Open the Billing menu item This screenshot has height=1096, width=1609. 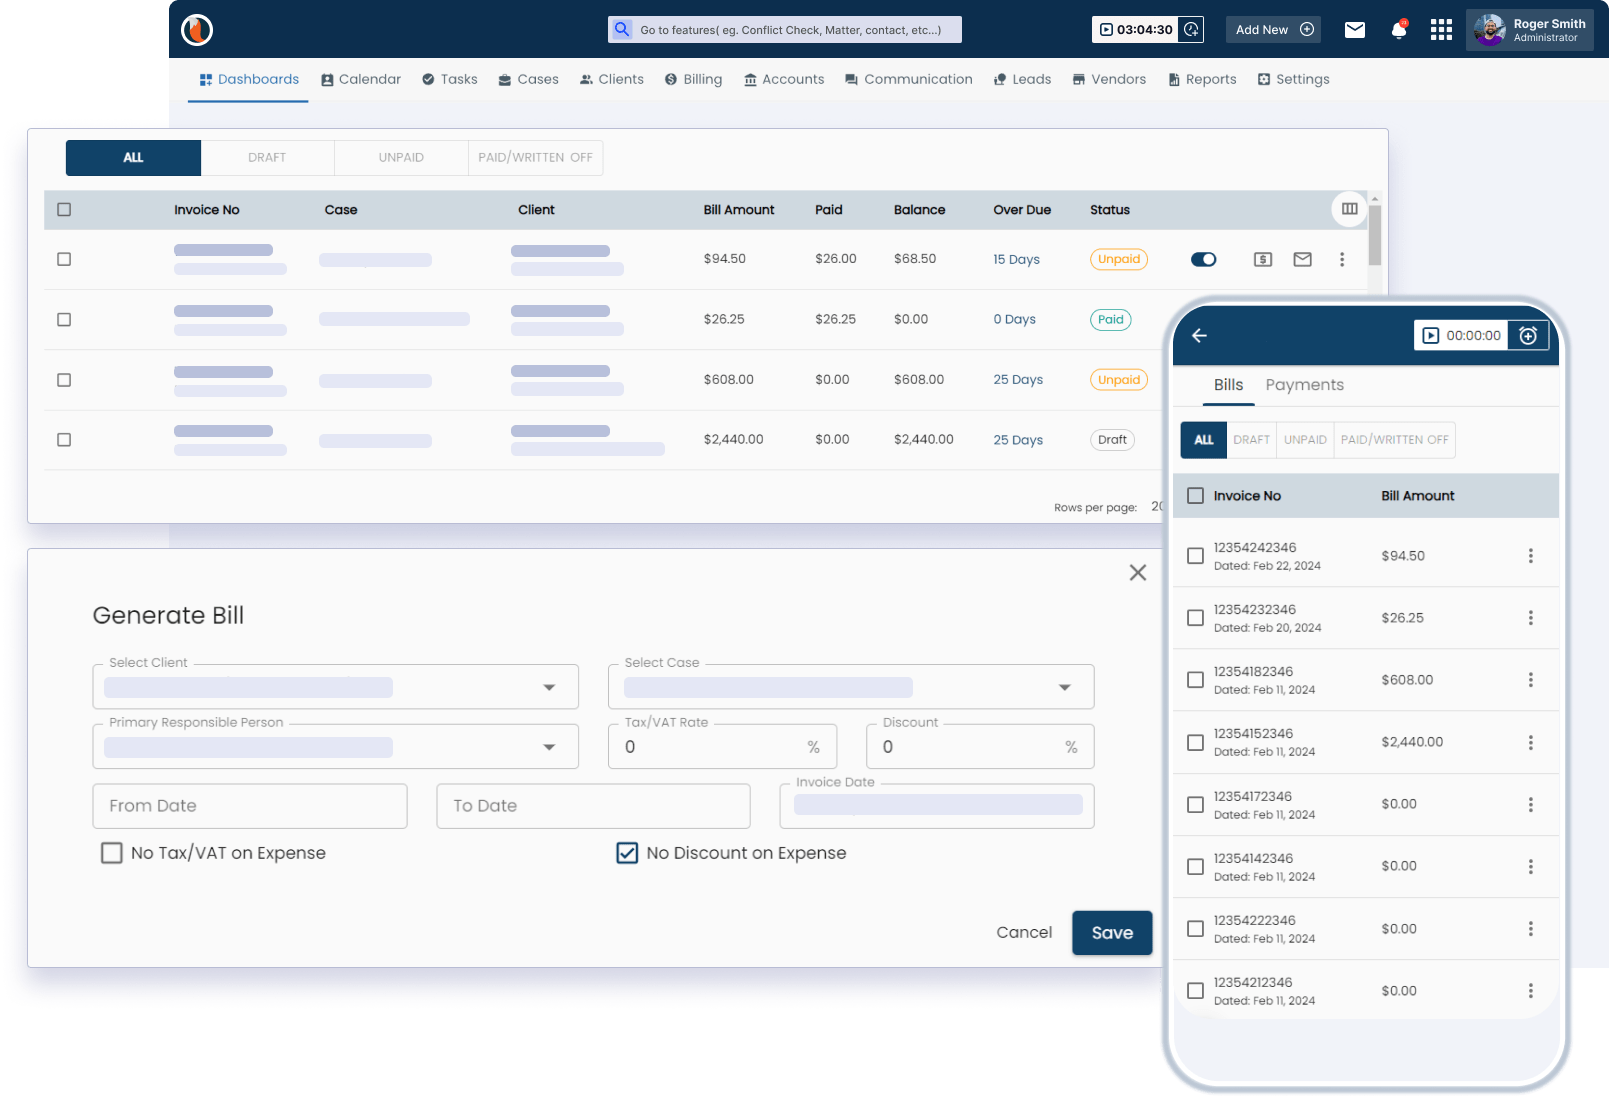693,80
